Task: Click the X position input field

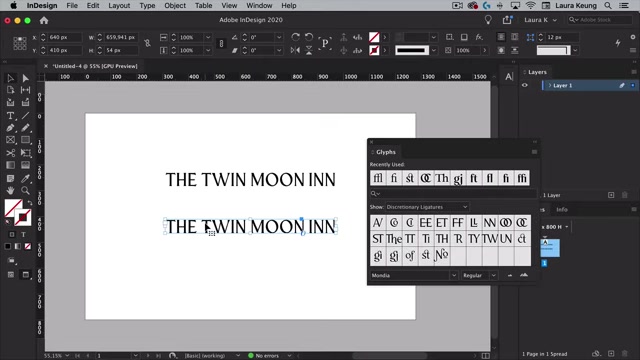Action: pos(64,37)
